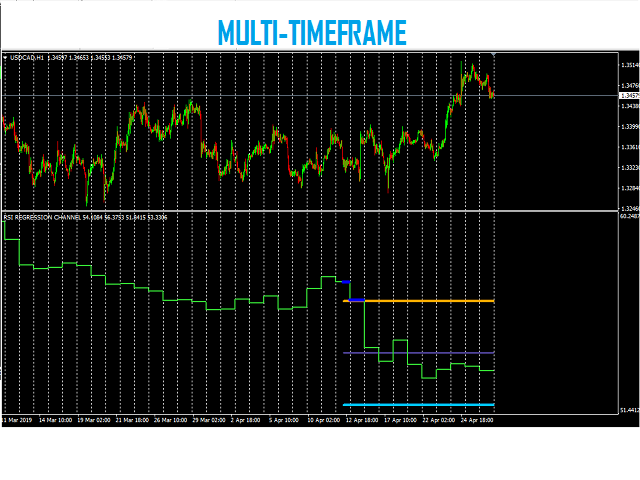This screenshot has height=480, width=640.
Task: Click the chart menu triangle beside USDCAD,H1
Action: [x=6, y=58]
